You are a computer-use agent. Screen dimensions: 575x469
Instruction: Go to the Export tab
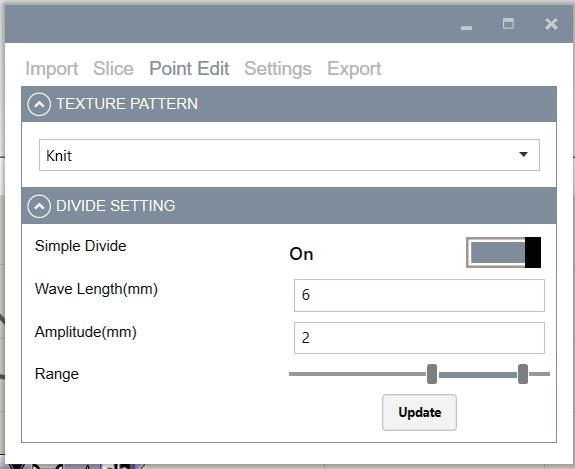click(x=354, y=69)
